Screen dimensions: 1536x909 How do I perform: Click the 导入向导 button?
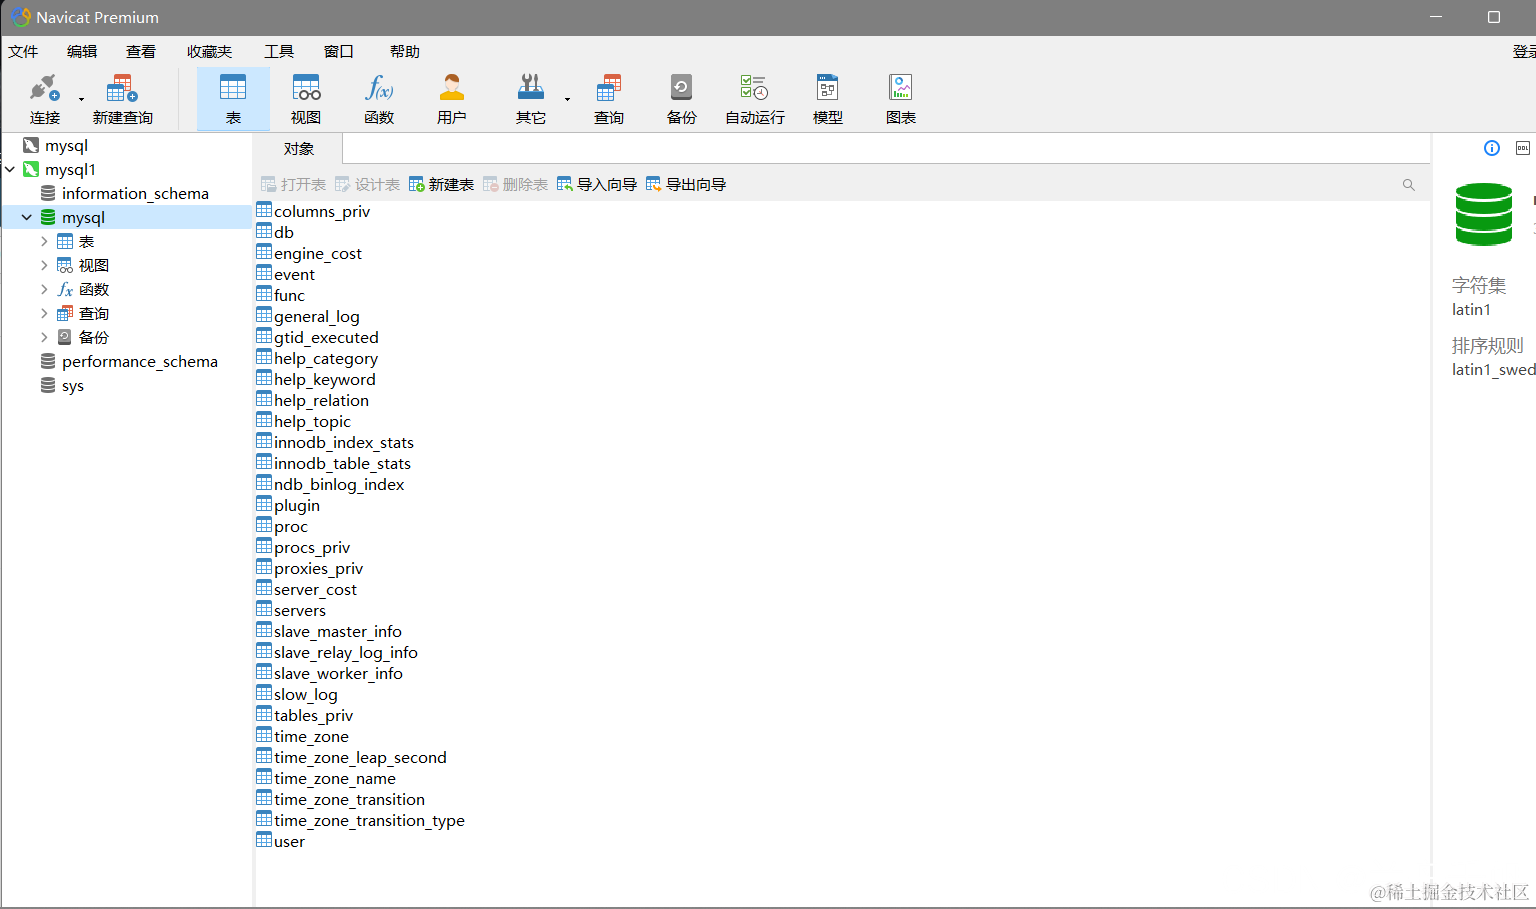click(597, 185)
